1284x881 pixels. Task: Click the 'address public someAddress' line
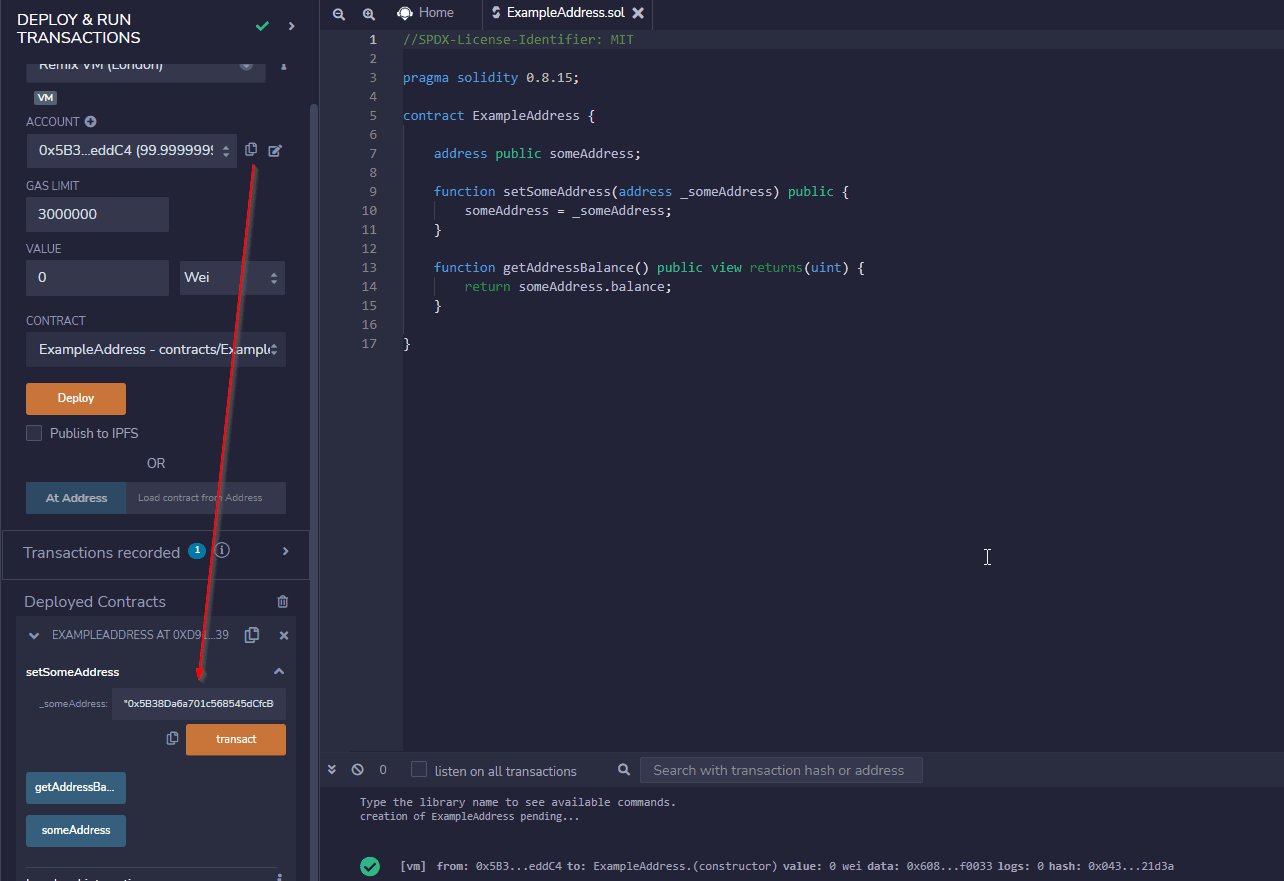click(x=537, y=153)
